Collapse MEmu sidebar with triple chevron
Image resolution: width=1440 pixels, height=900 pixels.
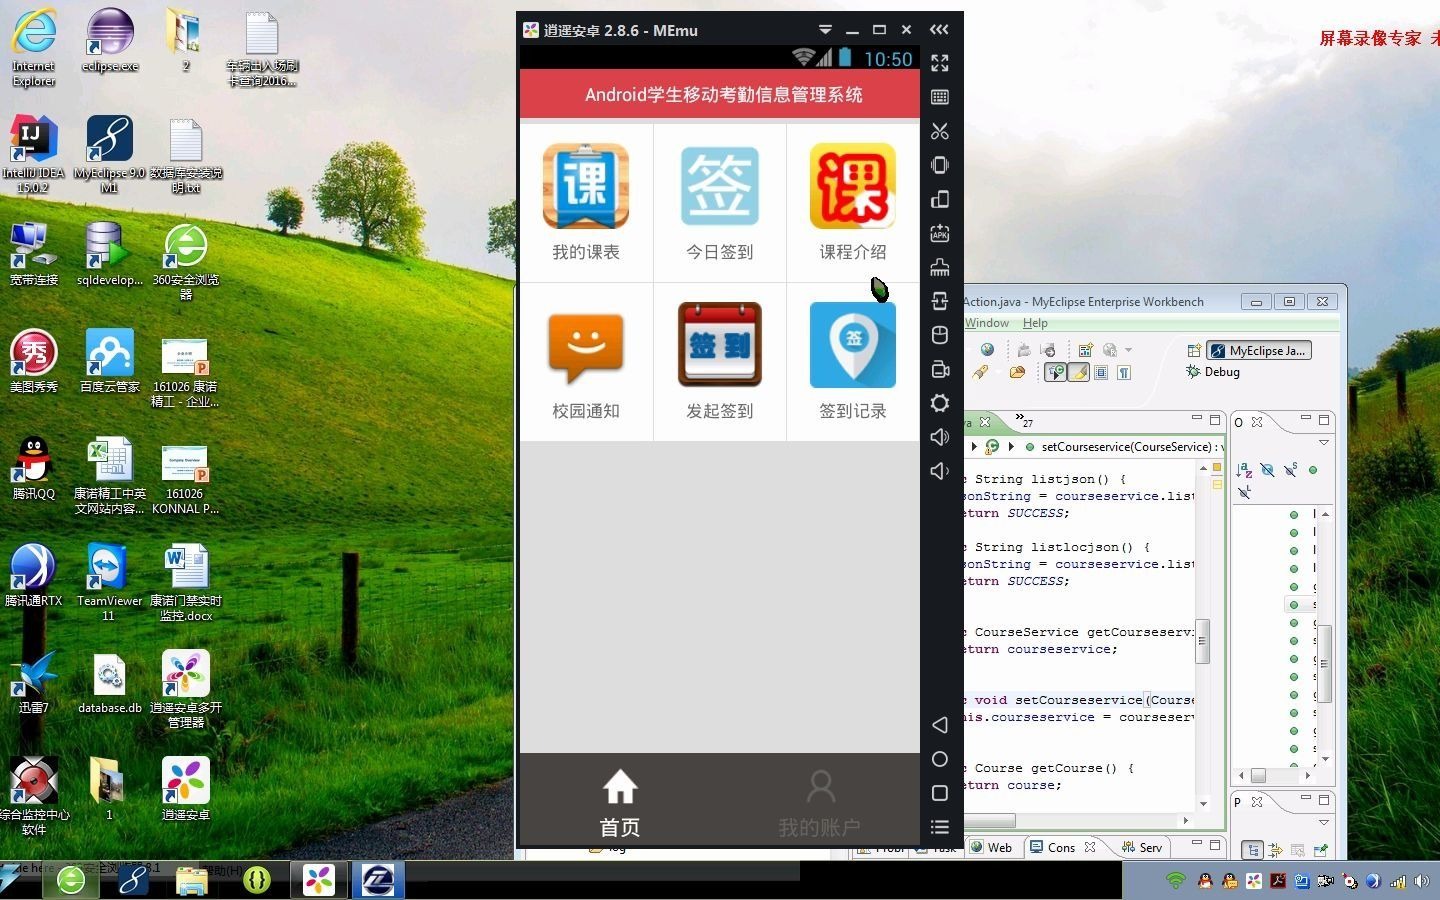point(939,30)
